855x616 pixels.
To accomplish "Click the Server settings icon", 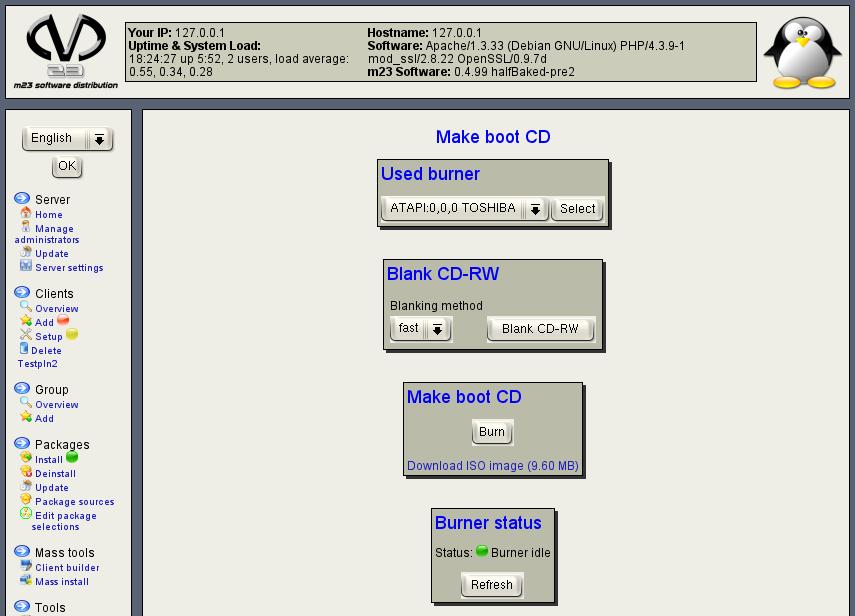I will [26, 267].
